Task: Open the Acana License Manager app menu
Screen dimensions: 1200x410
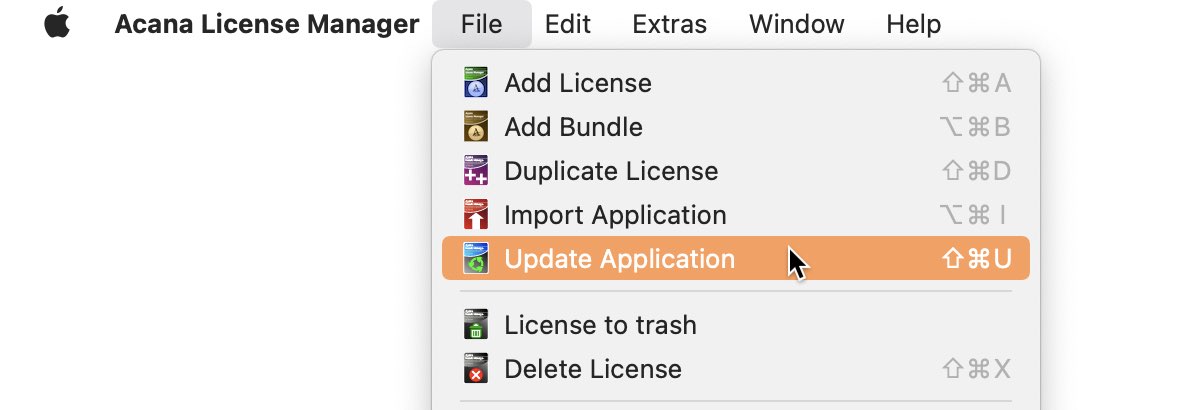Action: click(267, 24)
